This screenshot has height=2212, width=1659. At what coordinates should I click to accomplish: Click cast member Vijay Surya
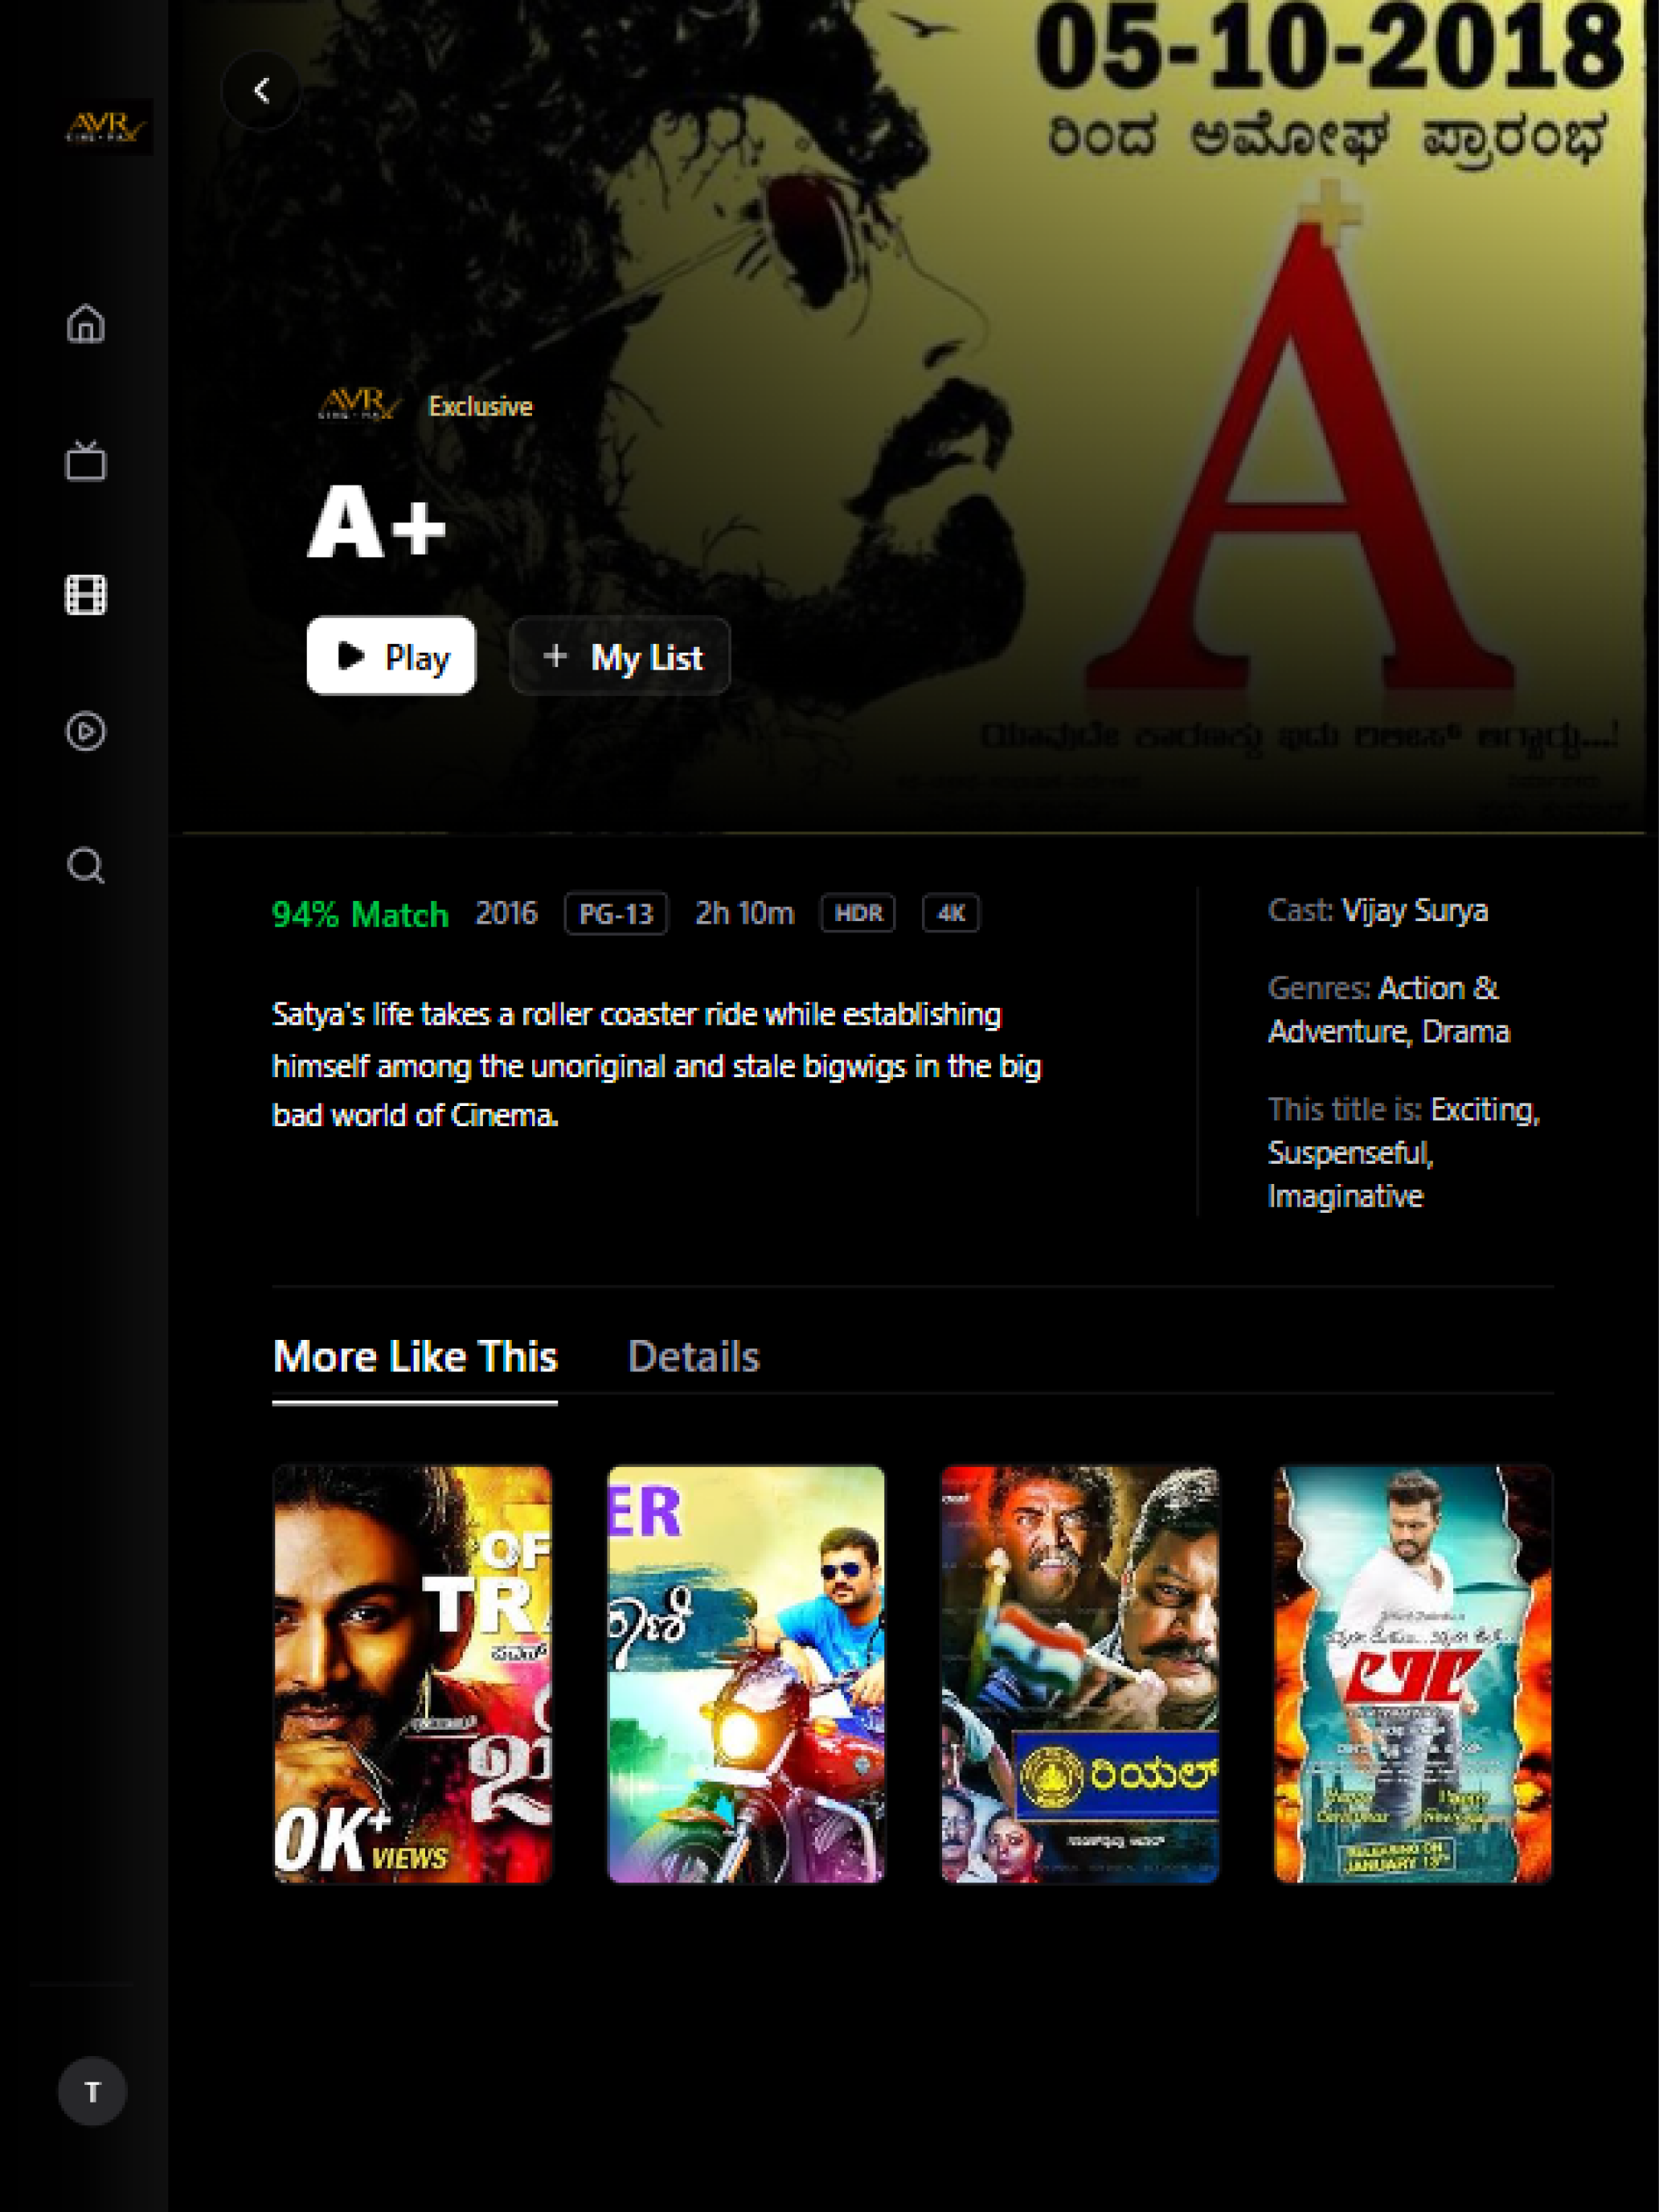click(x=1414, y=911)
